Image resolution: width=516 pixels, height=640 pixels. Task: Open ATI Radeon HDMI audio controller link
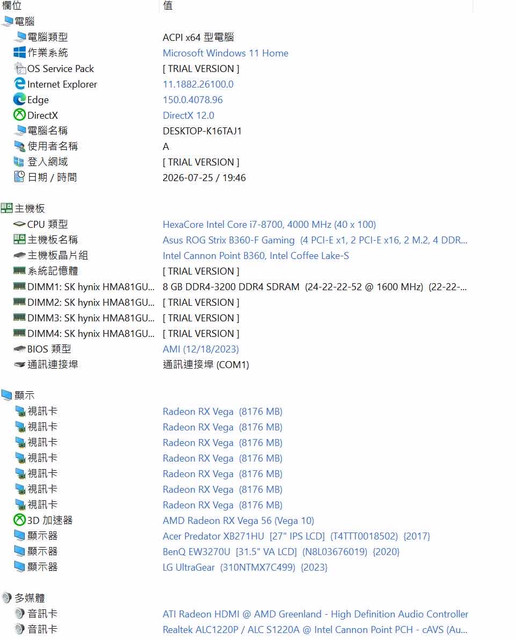pyautogui.click(x=315, y=614)
